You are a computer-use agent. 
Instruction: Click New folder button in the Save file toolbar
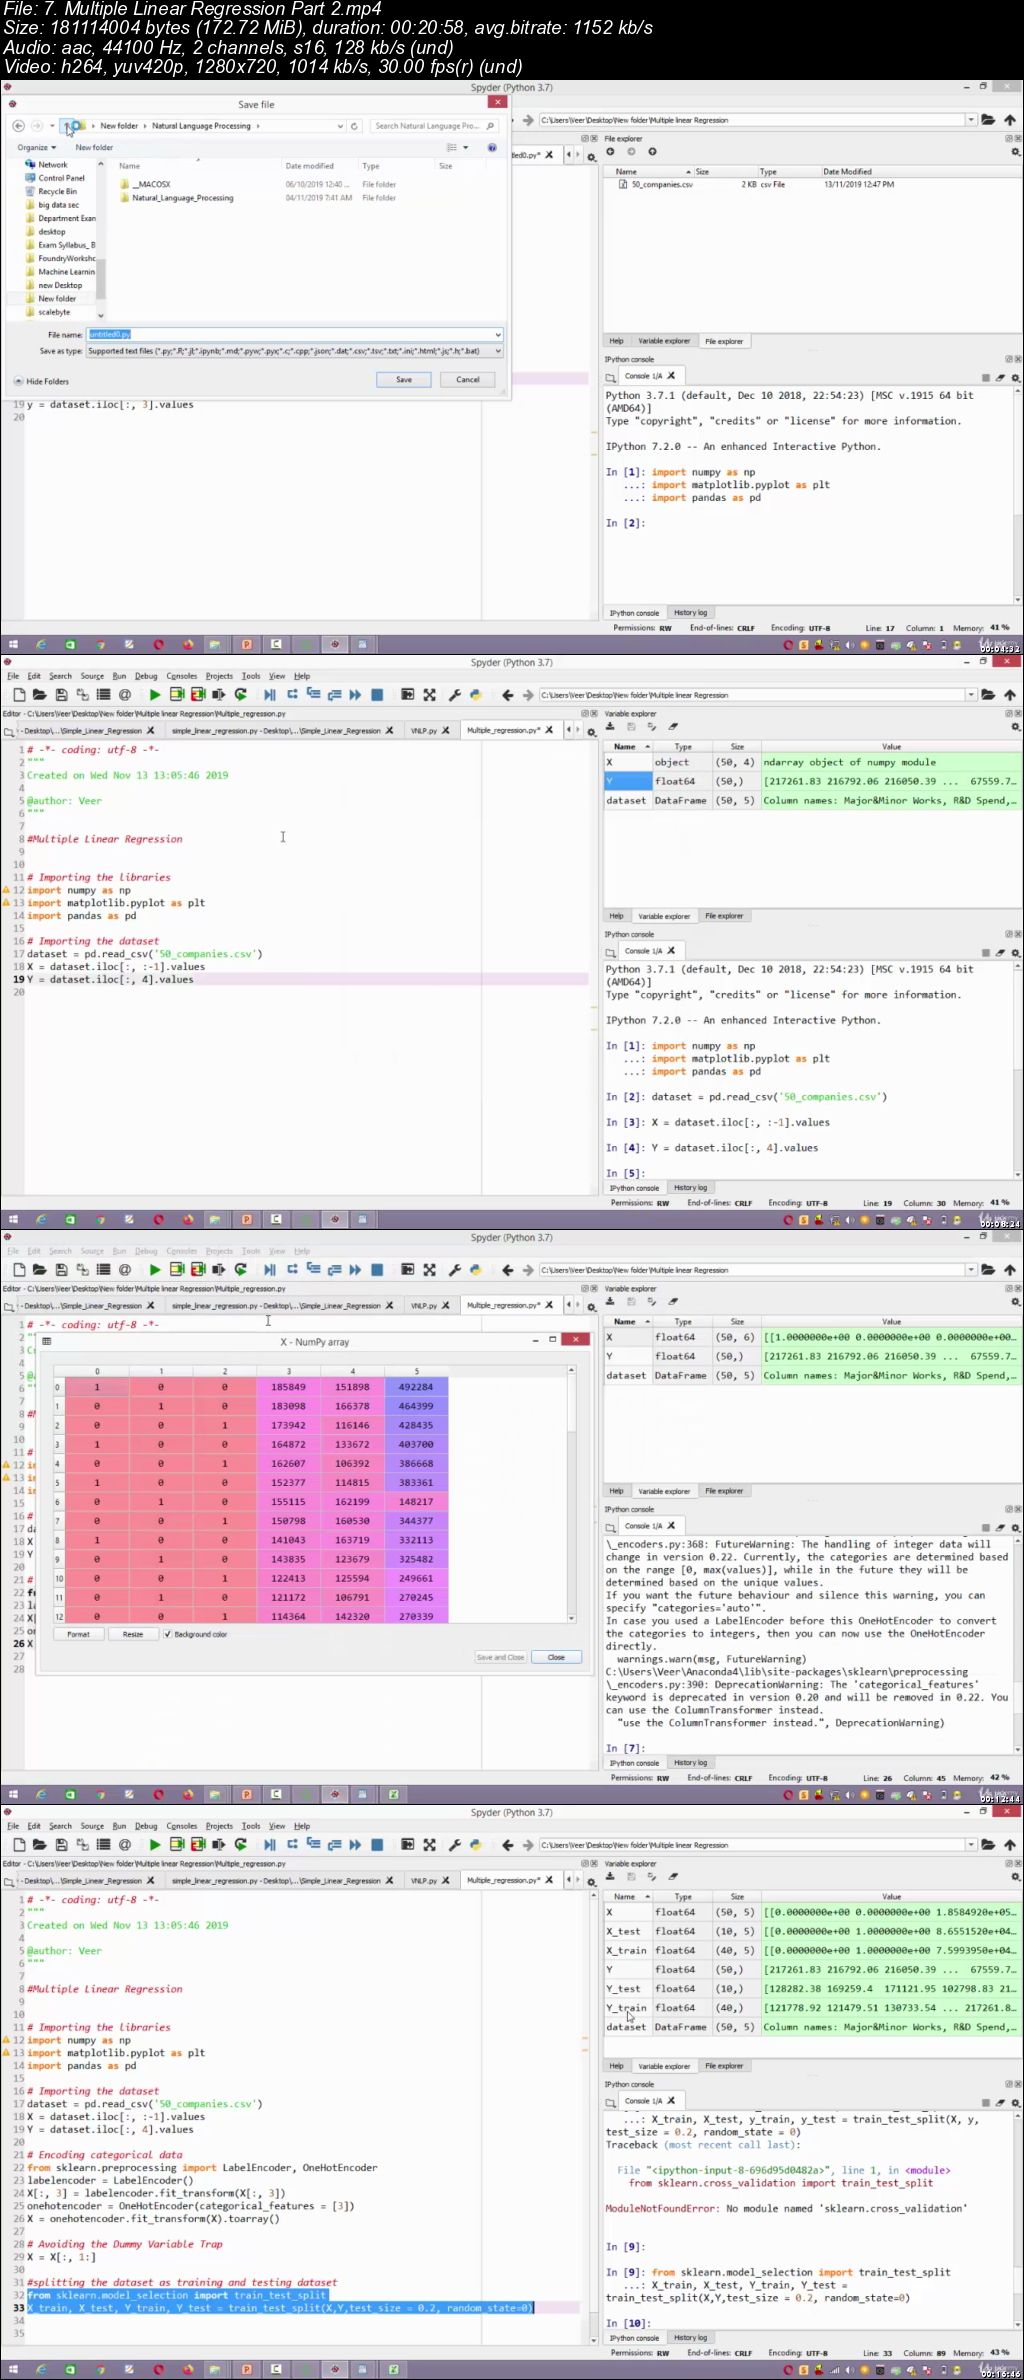click(94, 147)
